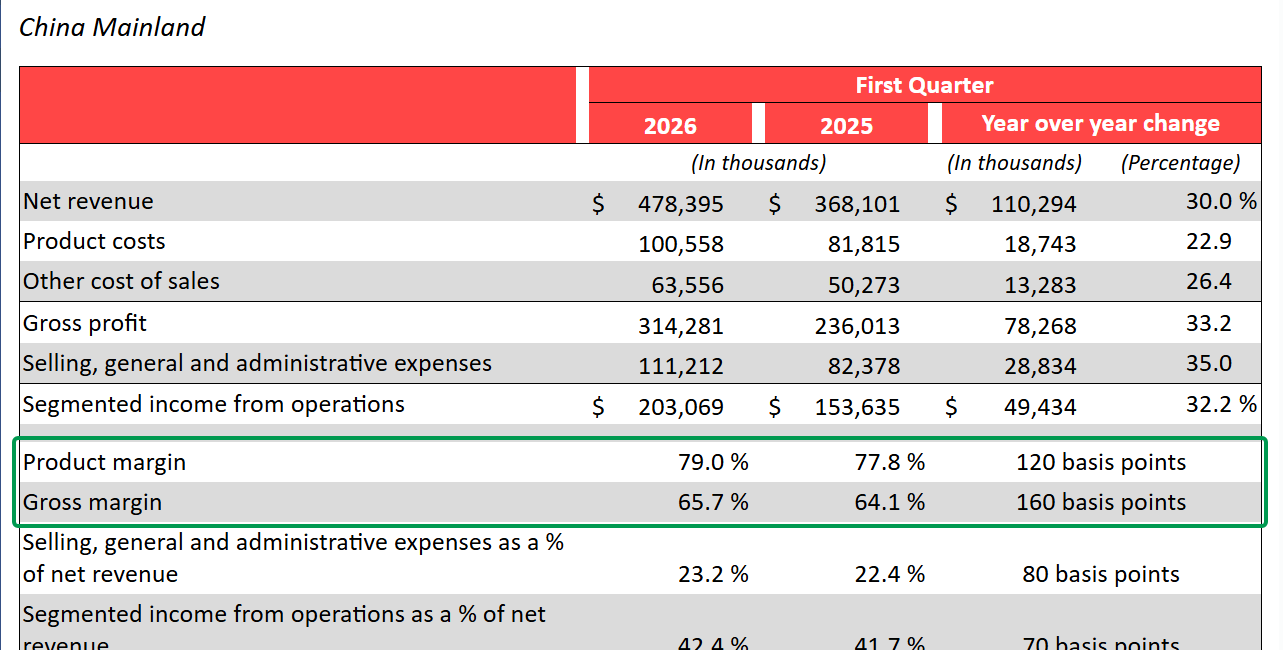The width and height of the screenshot is (1283, 650).
Task: Click the value 50,273
Action: pos(864,284)
